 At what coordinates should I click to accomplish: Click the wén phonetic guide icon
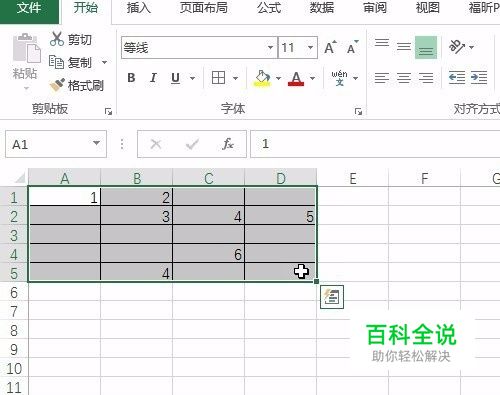coord(339,78)
